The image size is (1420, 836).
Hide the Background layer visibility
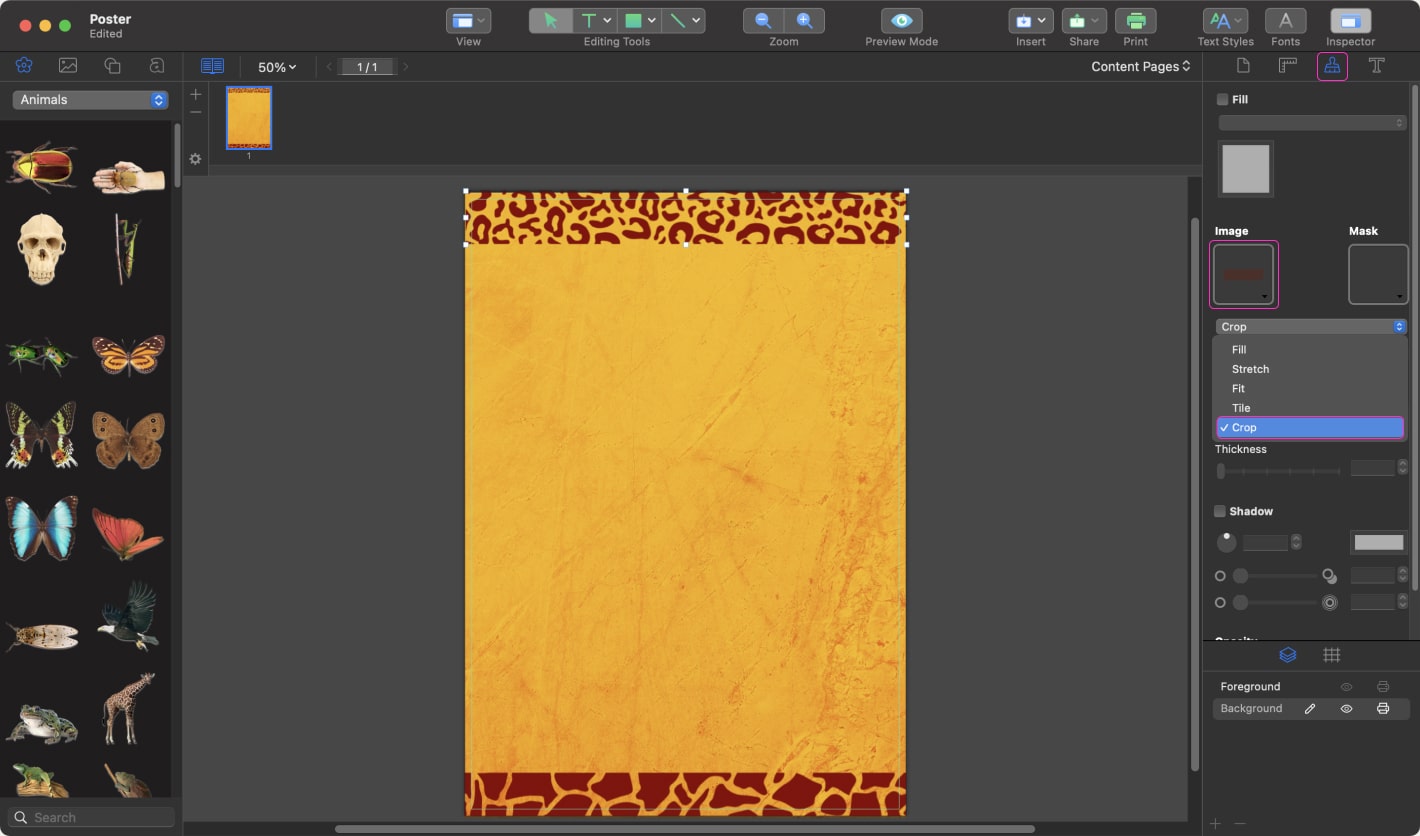tap(1347, 708)
